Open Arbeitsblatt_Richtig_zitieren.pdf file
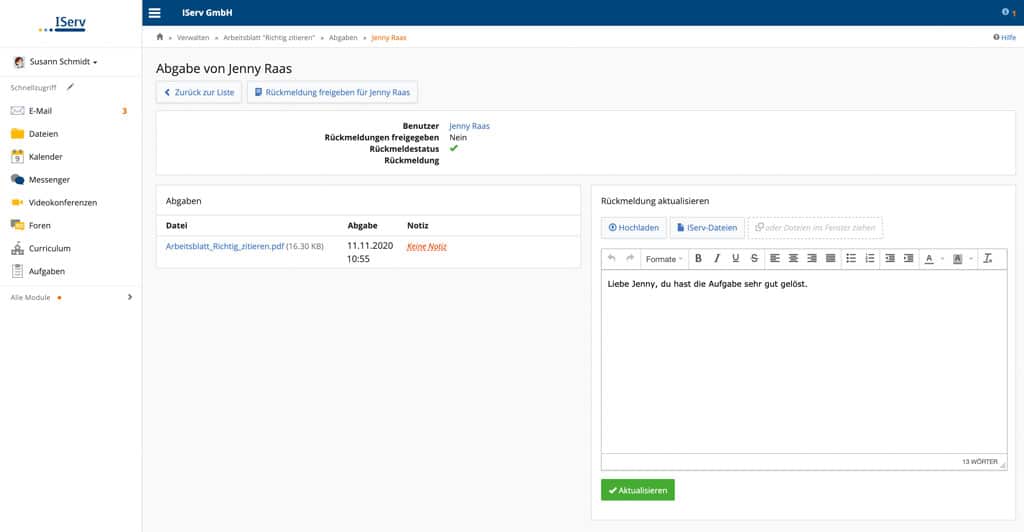Viewport: 1024px width, 532px height. coord(225,246)
